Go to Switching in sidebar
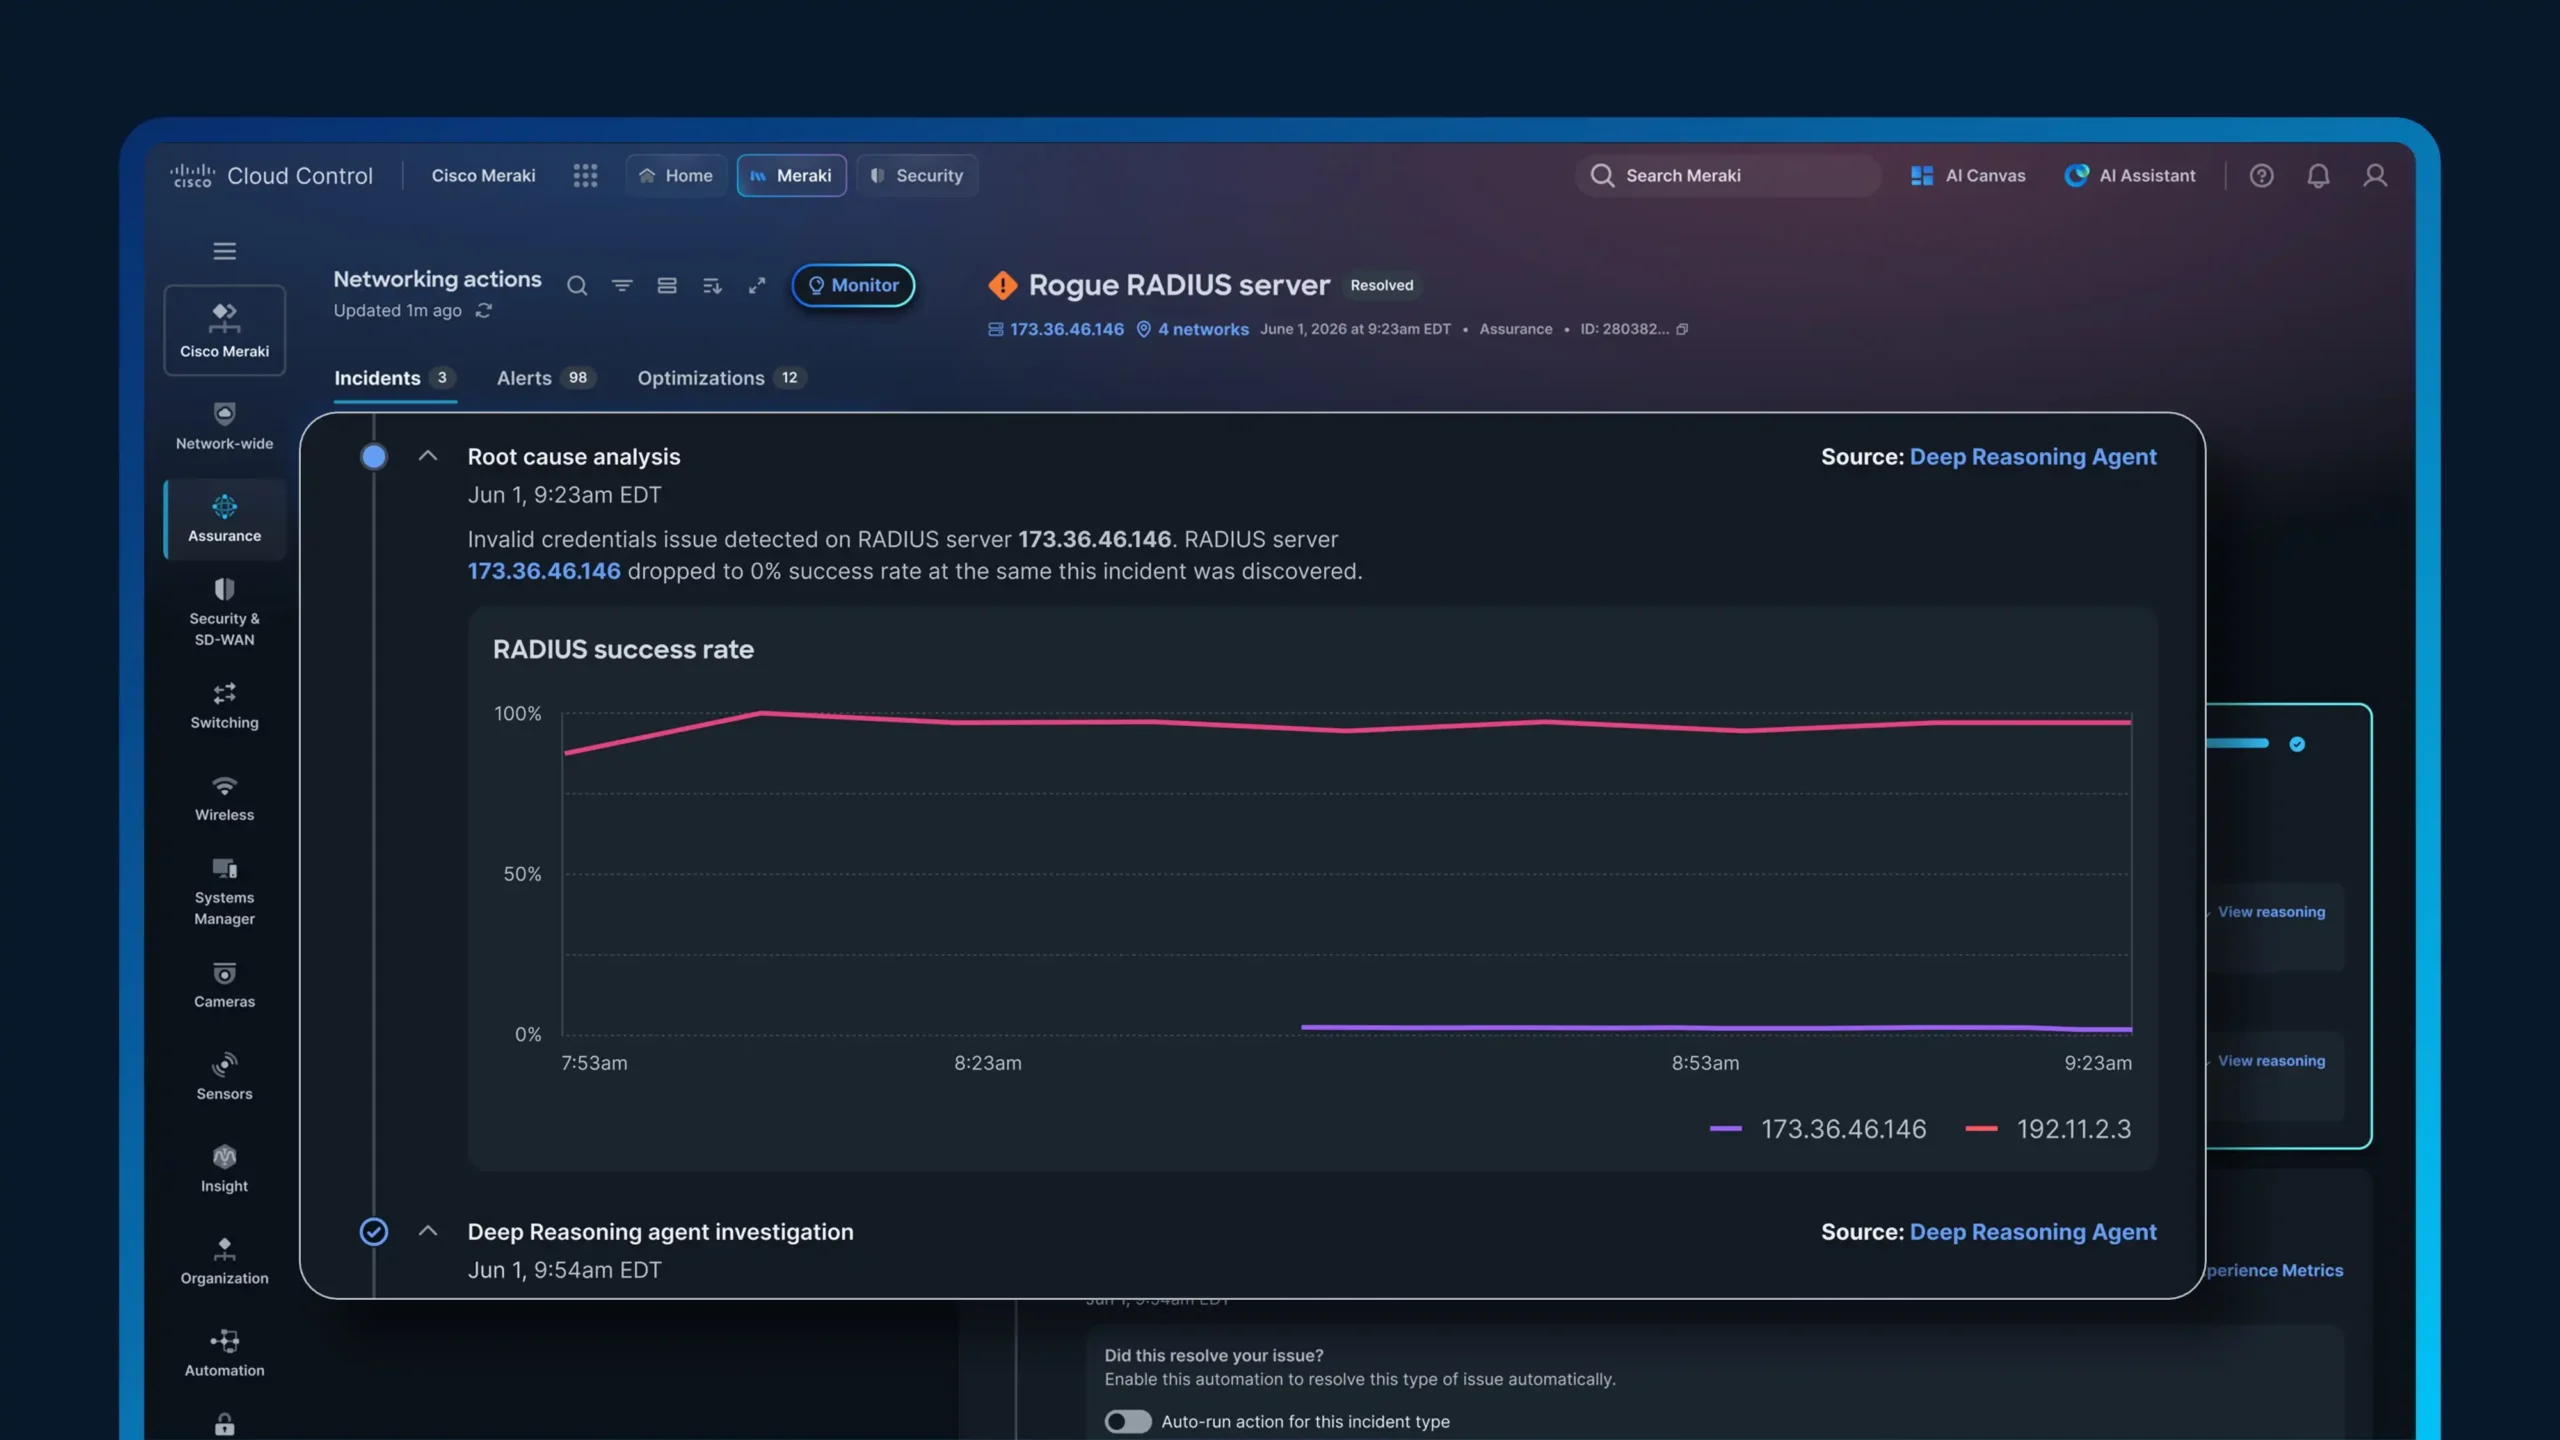 tap(224, 706)
